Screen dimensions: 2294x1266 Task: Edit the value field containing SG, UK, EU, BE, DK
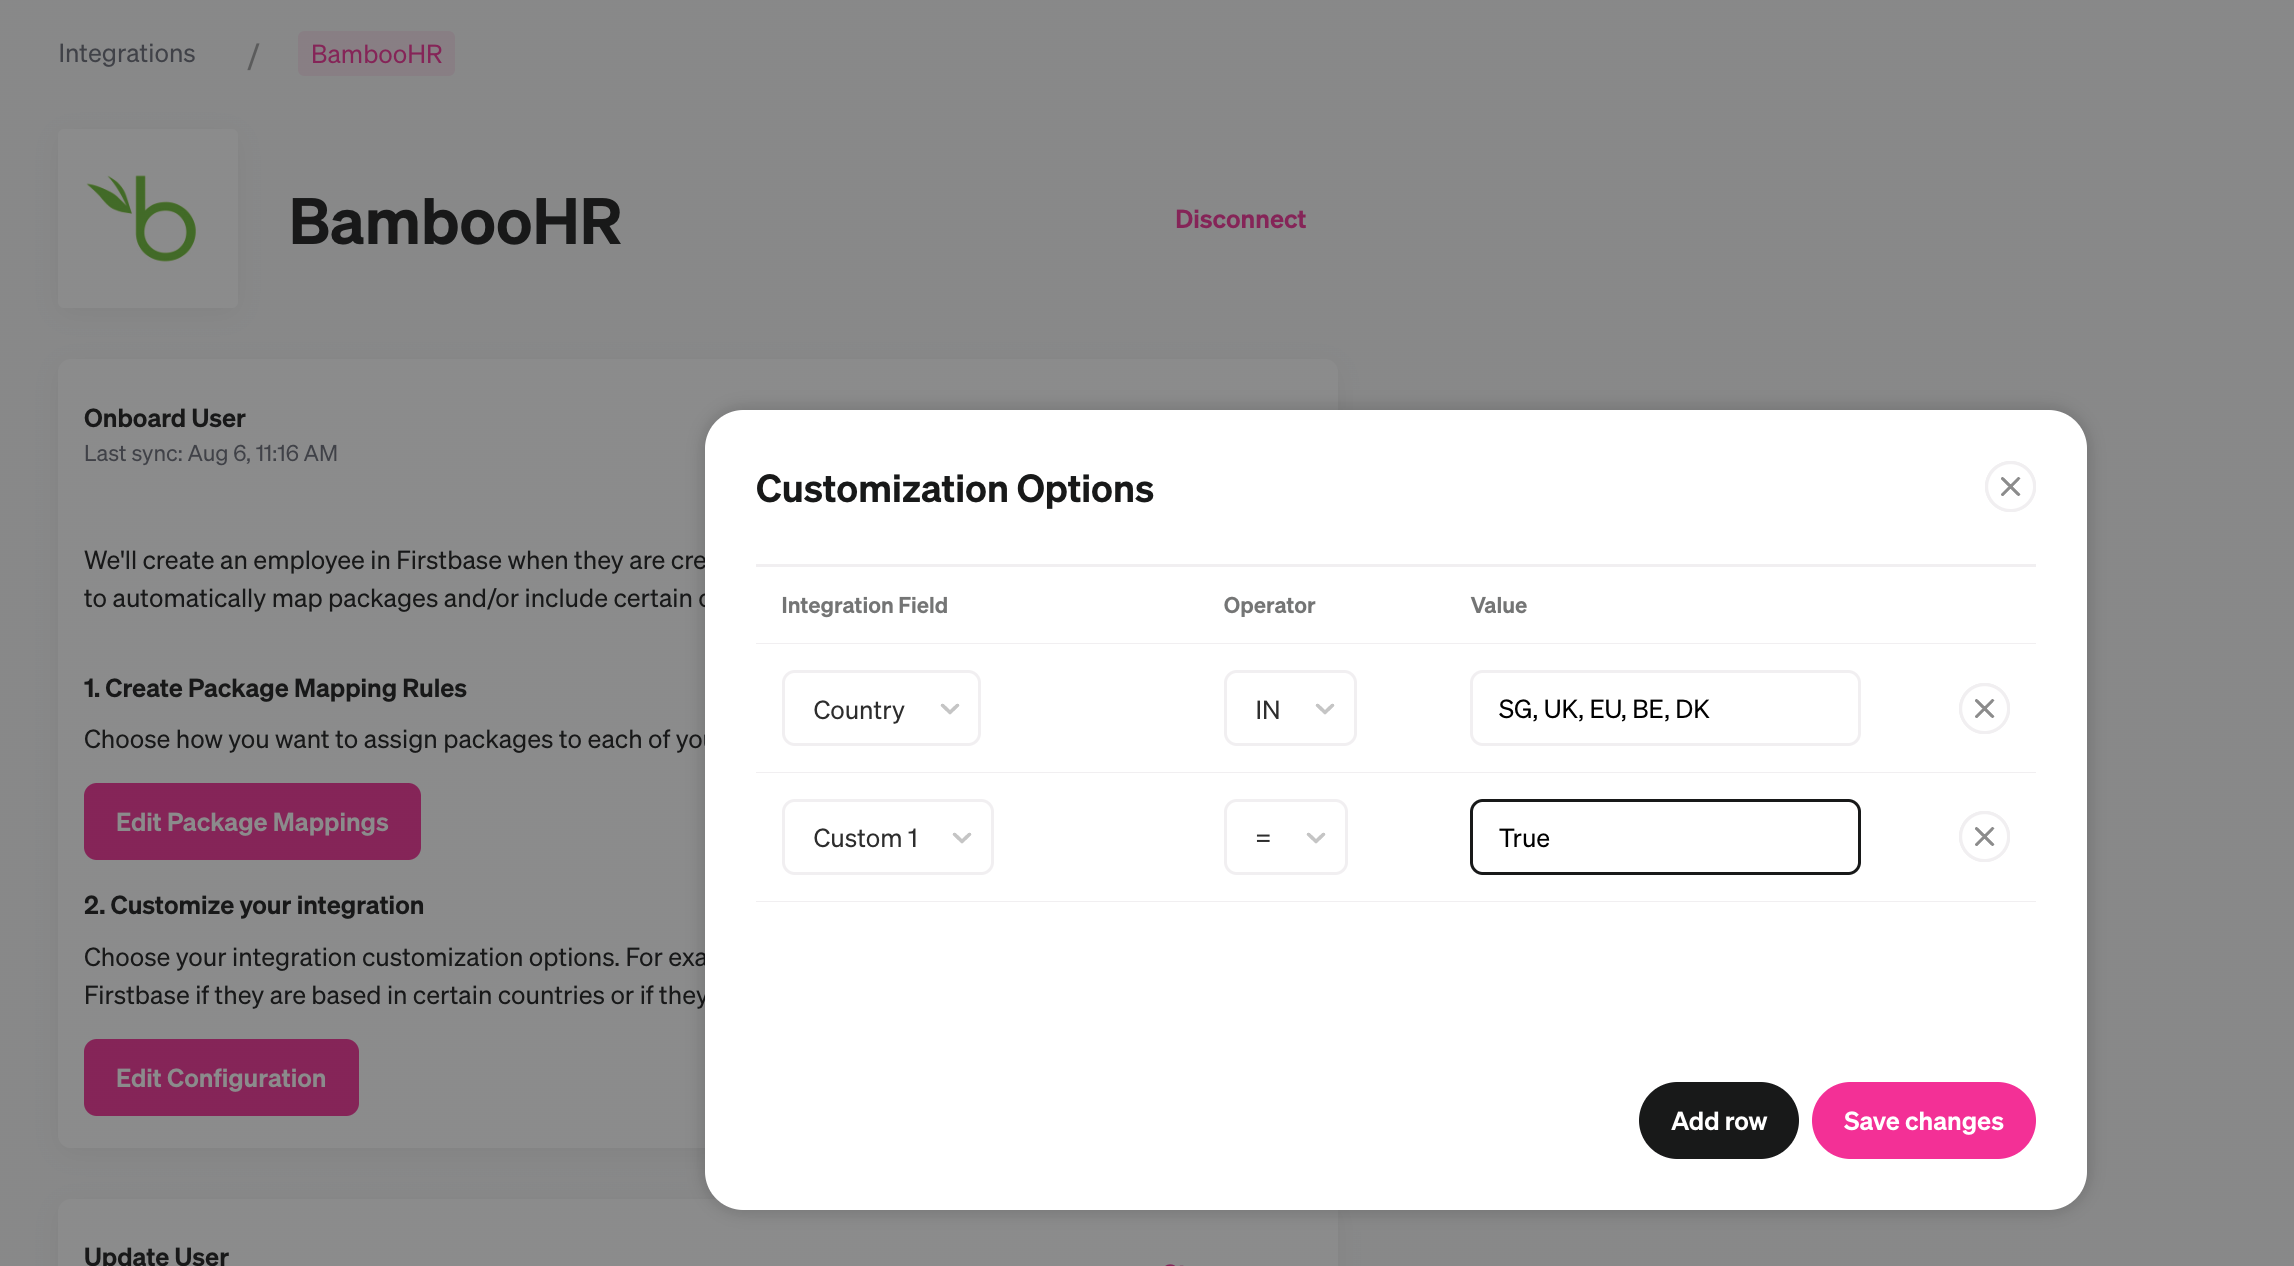[x=1665, y=709]
